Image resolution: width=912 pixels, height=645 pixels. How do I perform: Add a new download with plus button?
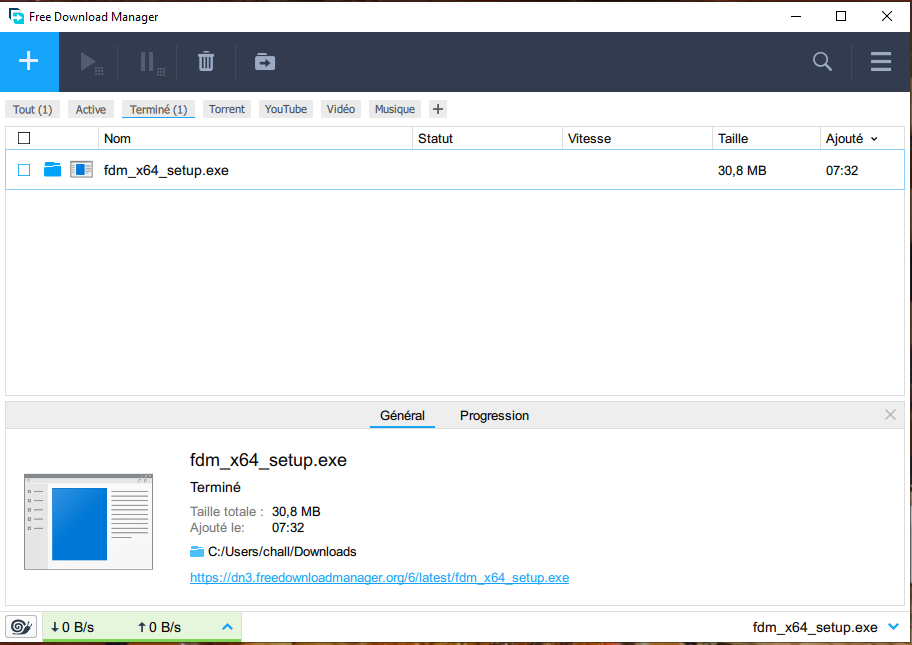[x=28, y=61]
